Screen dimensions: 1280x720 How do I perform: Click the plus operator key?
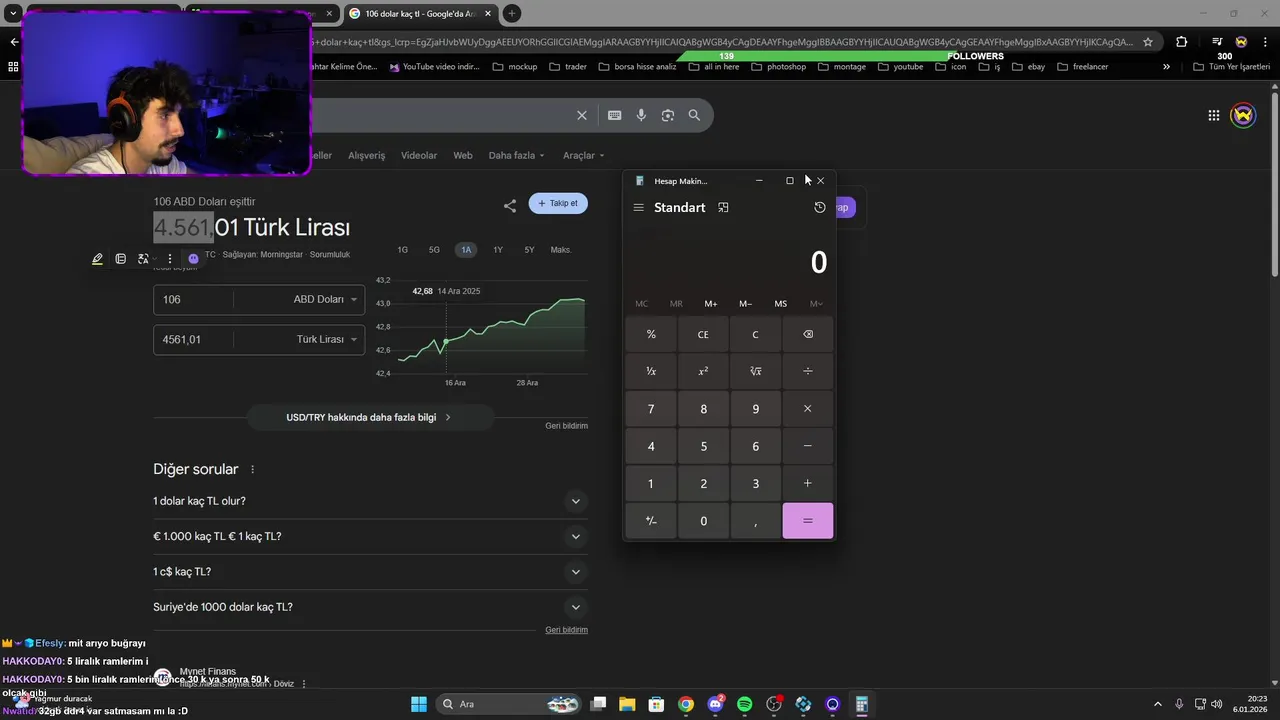[808, 483]
